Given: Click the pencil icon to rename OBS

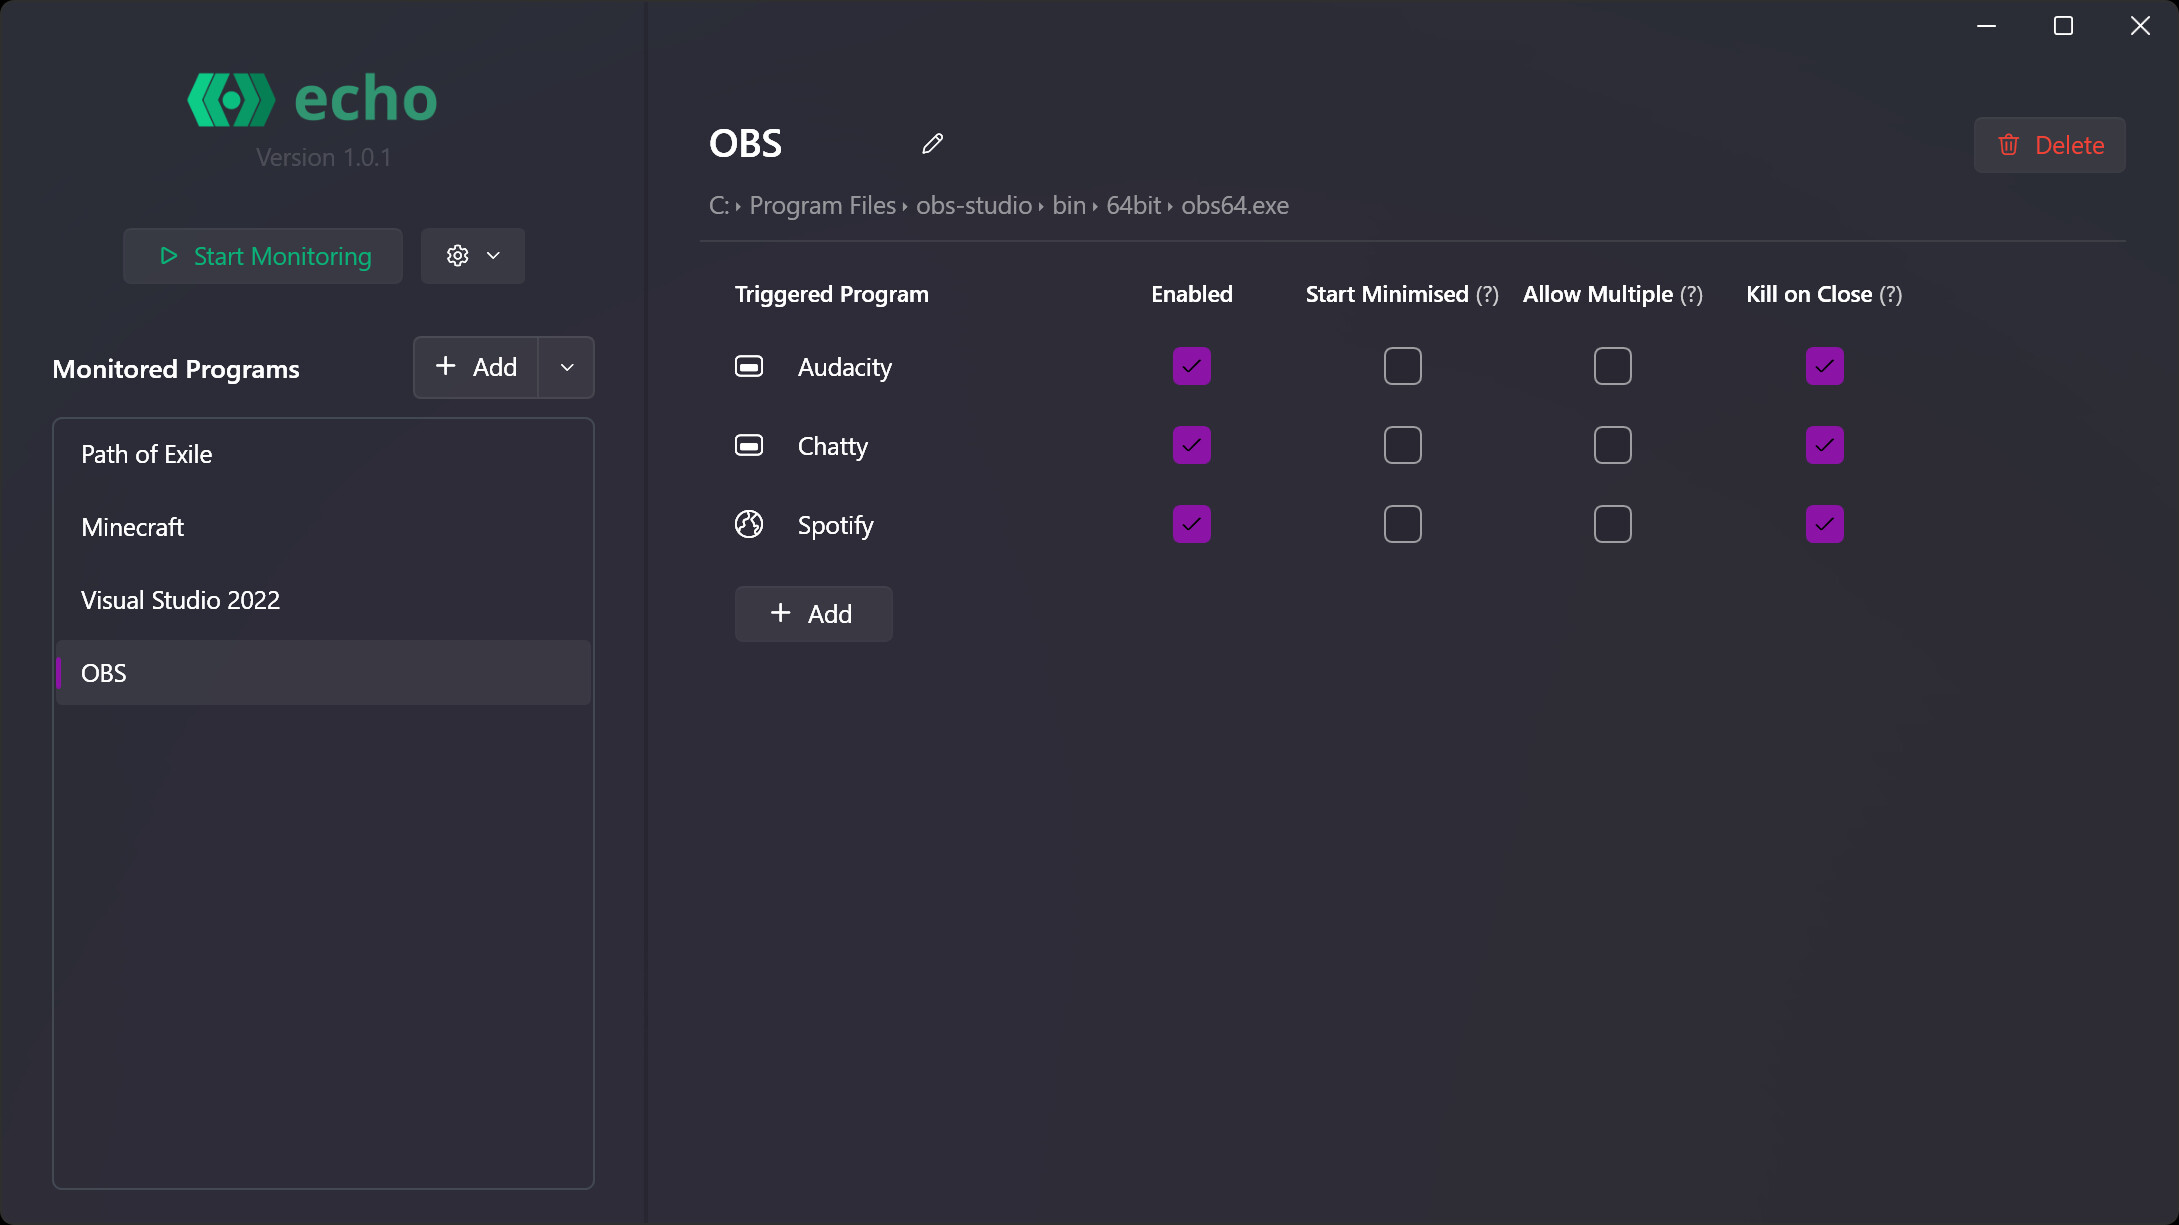Looking at the screenshot, I should [932, 143].
